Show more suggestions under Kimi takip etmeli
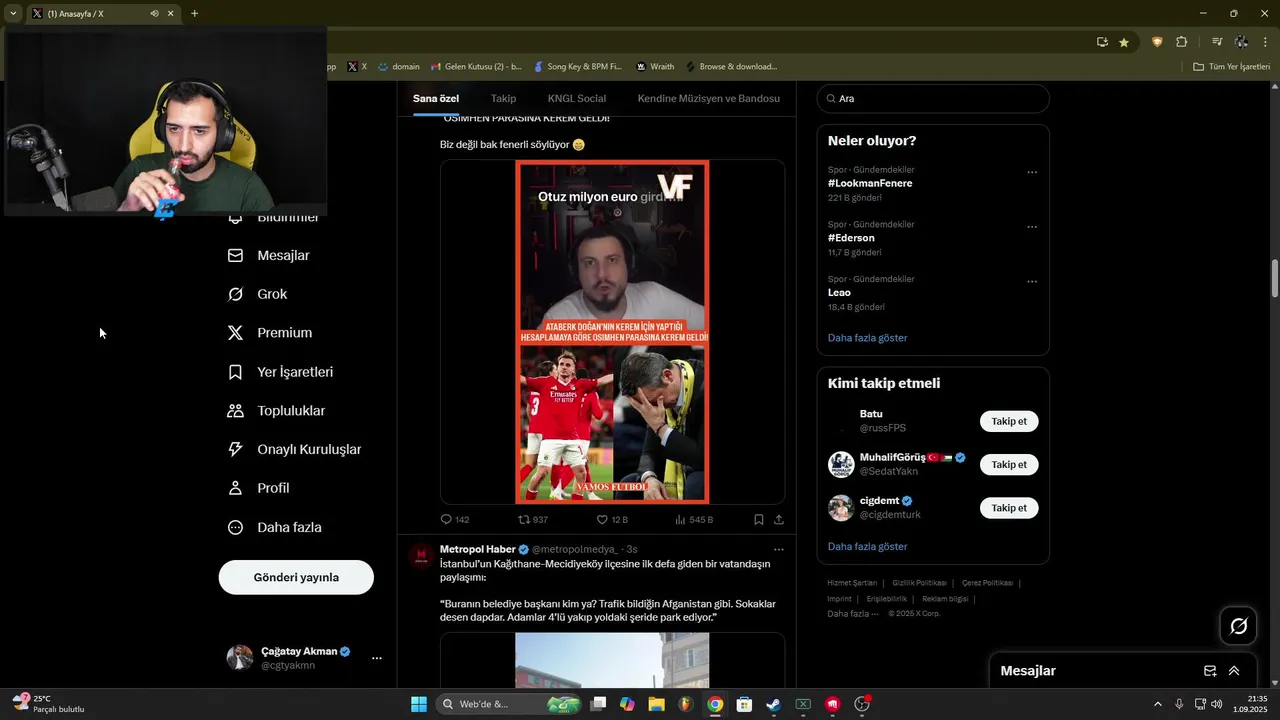The width and height of the screenshot is (1280, 720). click(x=868, y=547)
